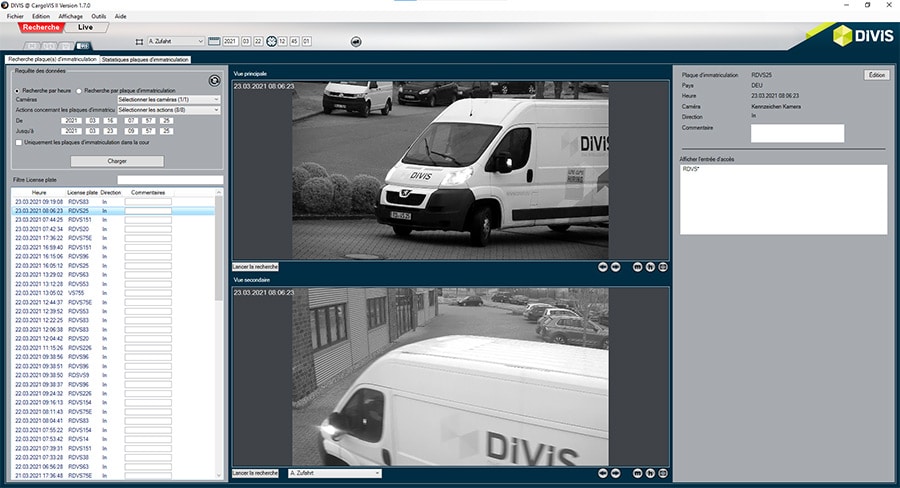Image resolution: width=900 pixels, height=488 pixels.
Task: Open 'Sélectionner les caméras (1/1)' dropdown
Action: click(168, 99)
